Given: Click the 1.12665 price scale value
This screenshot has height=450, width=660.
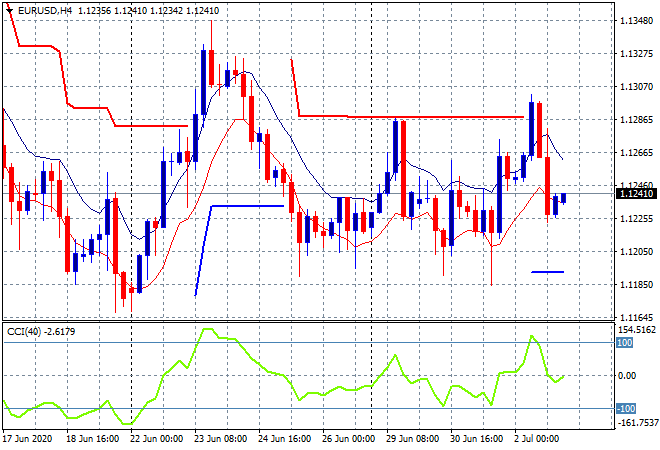Looking at the screenshot, I should click(637, 153).
